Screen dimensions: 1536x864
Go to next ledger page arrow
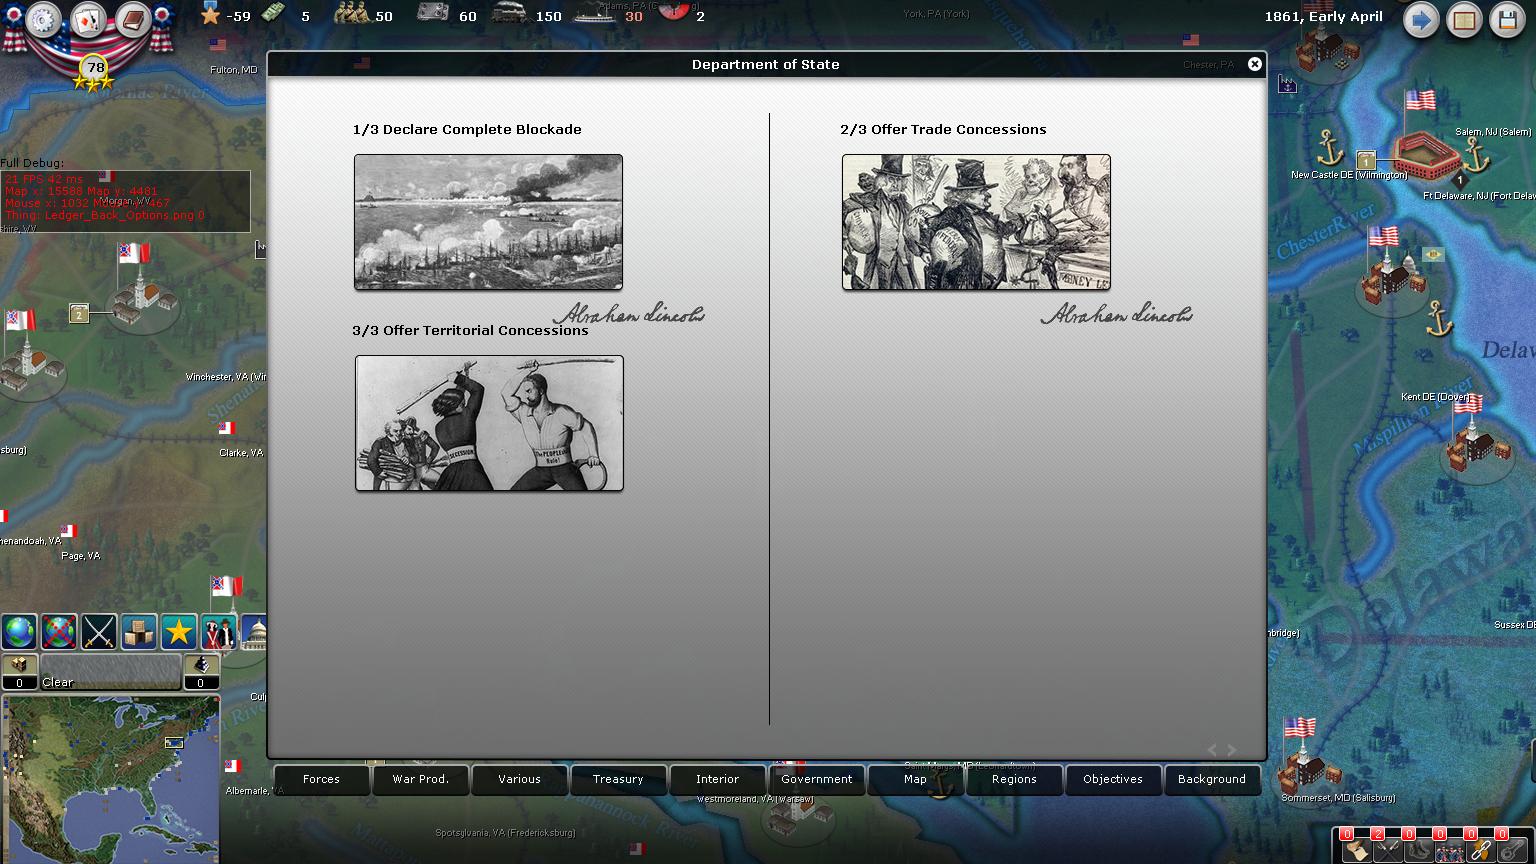click(1232, 750)
